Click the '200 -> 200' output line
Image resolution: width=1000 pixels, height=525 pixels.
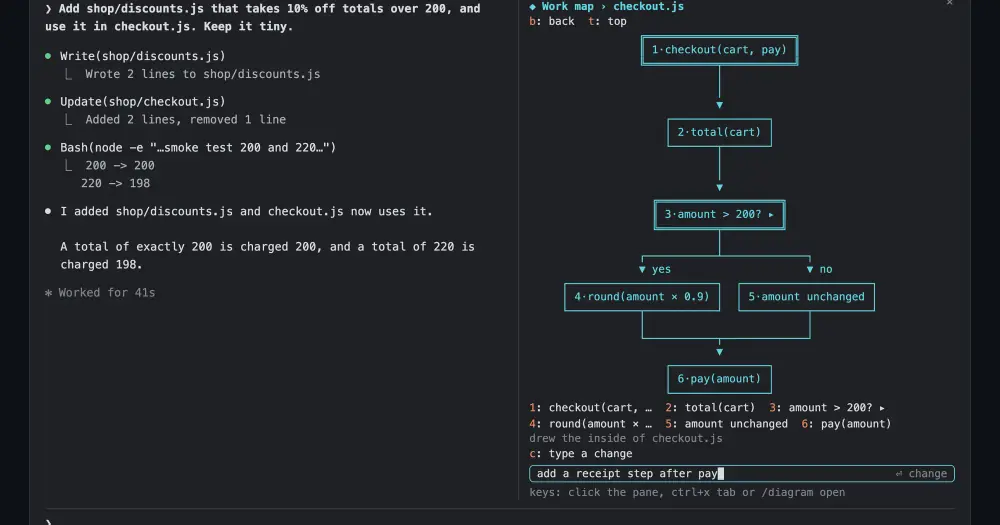[x=120, y=165]
